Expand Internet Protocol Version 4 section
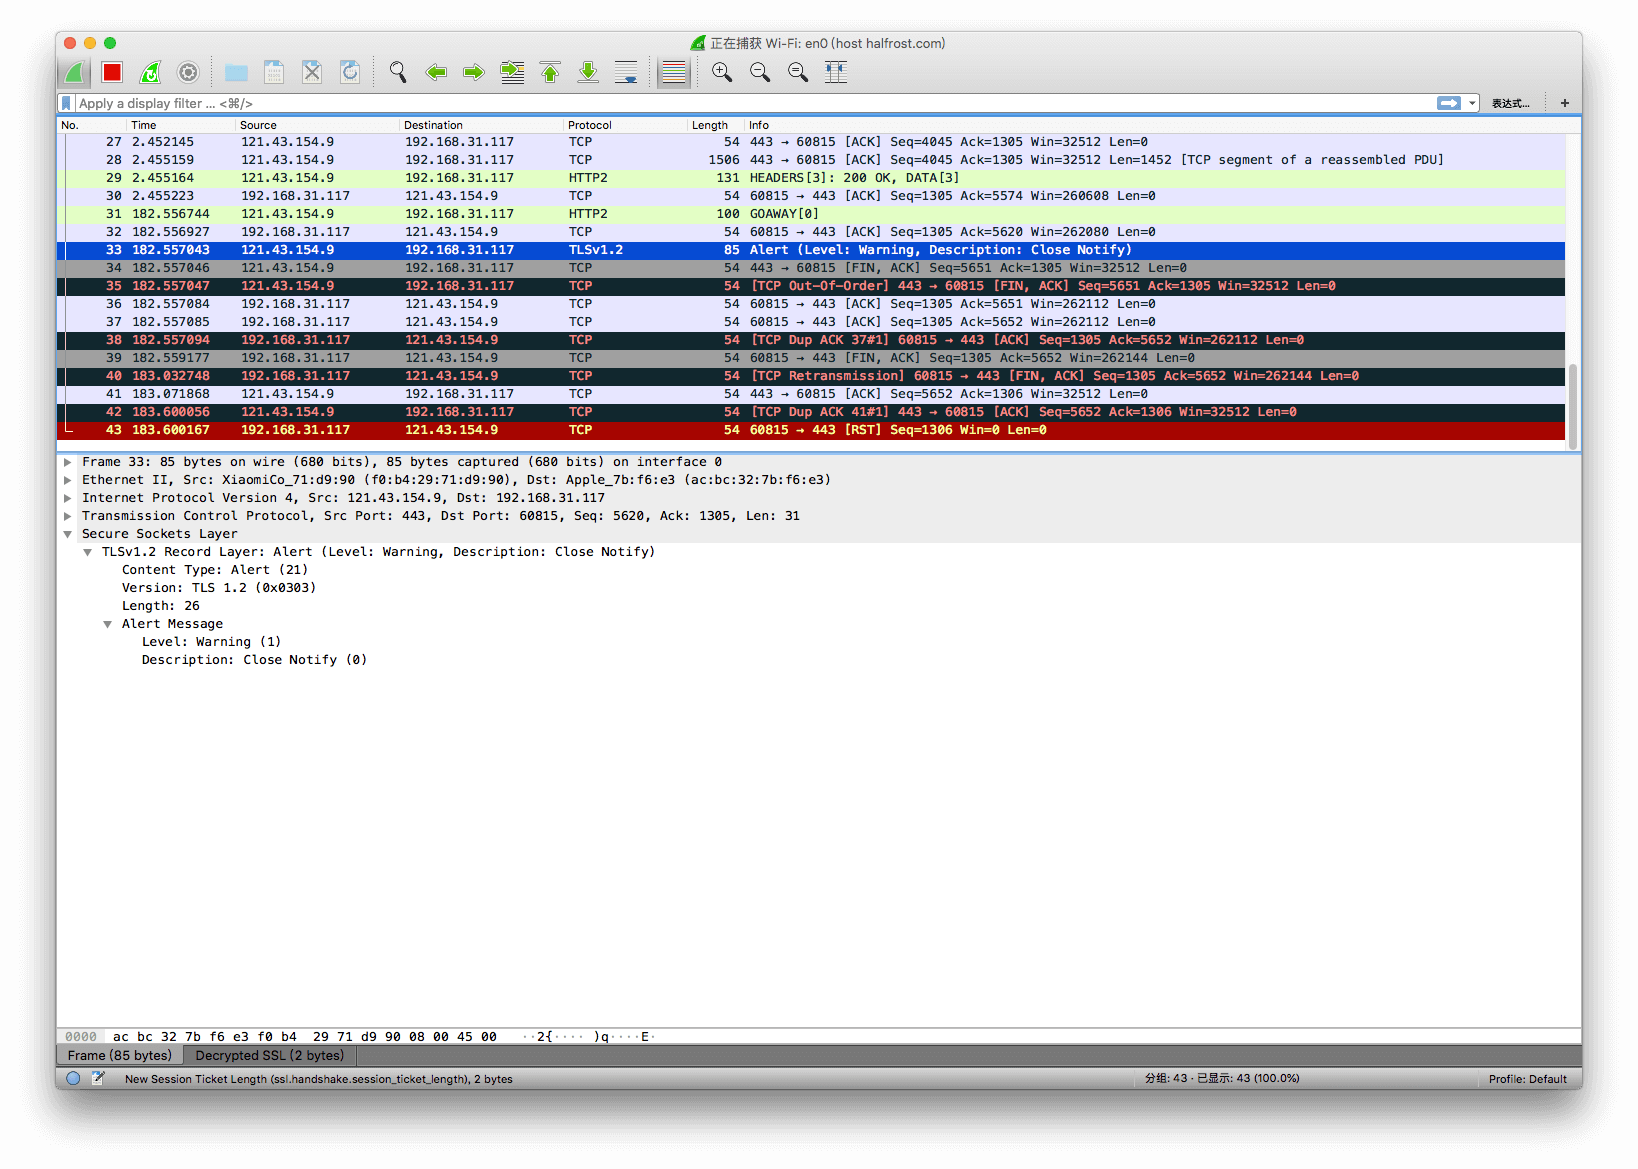 (67, 498)
